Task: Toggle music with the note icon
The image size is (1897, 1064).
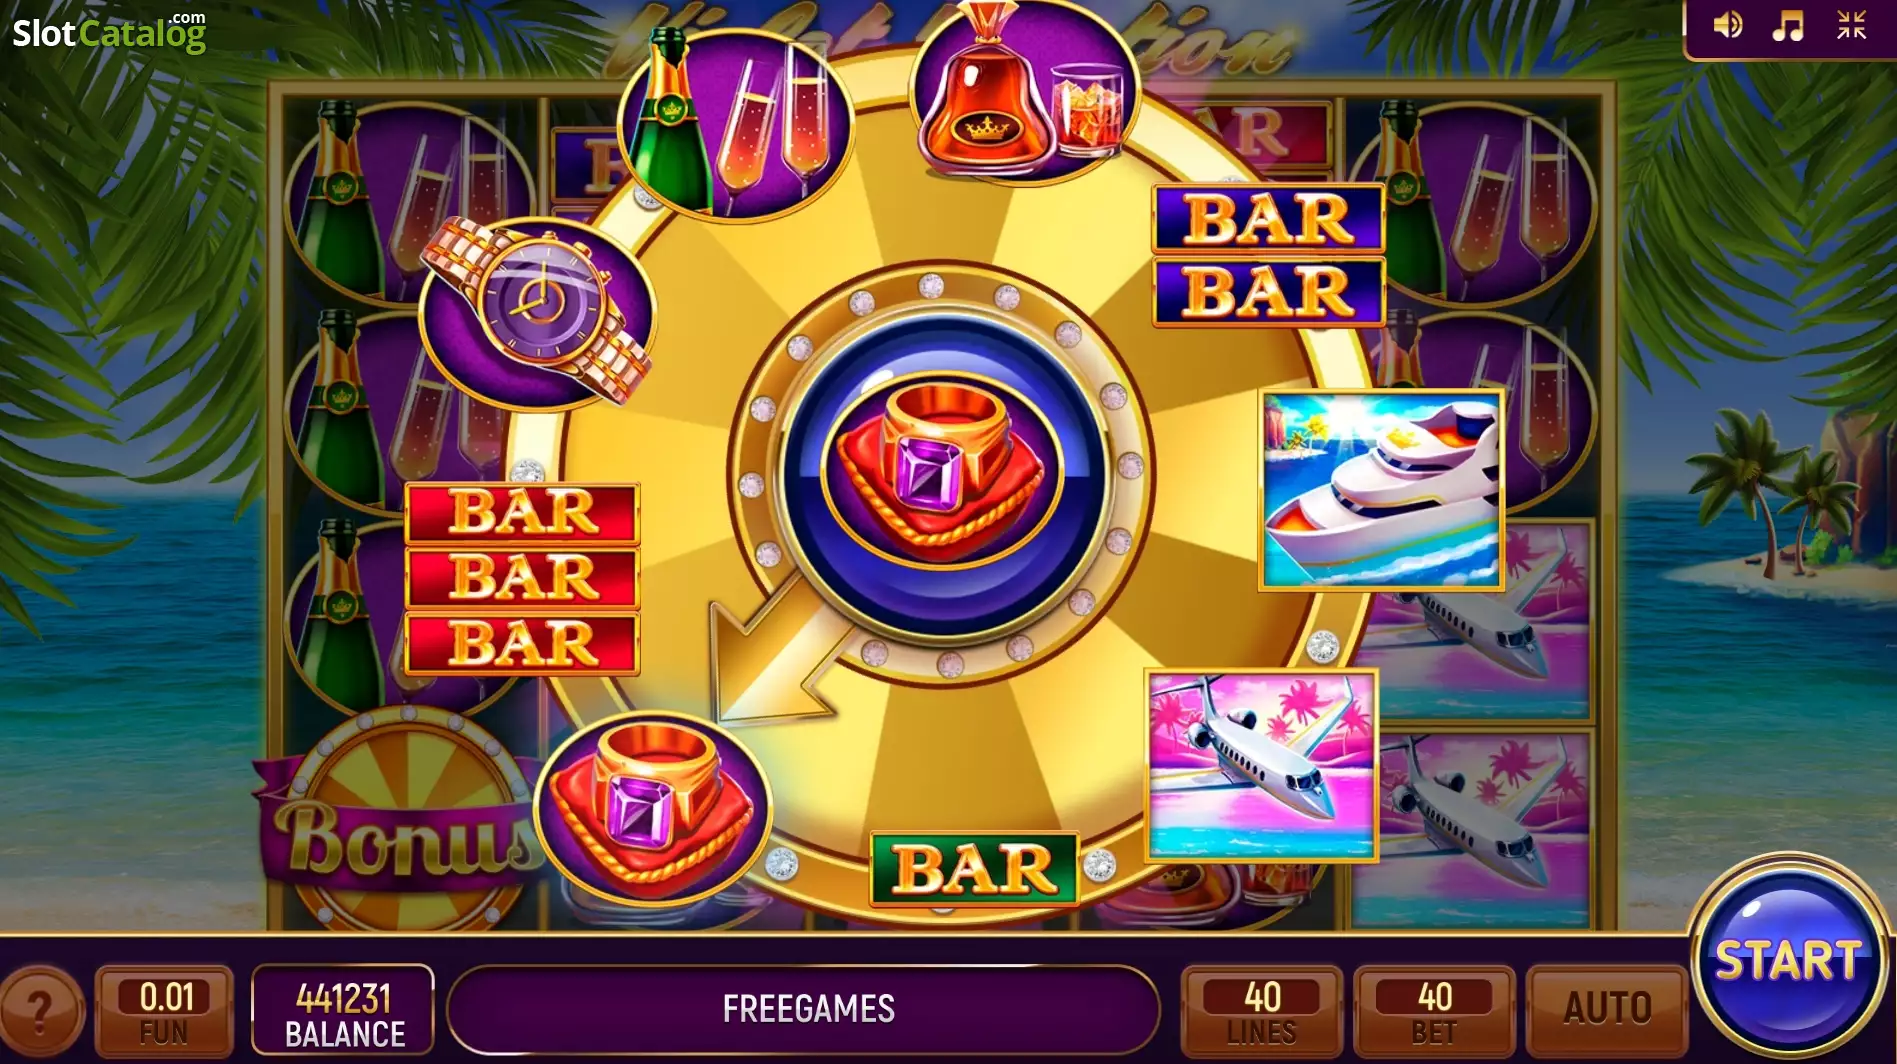Action: 1787,25
